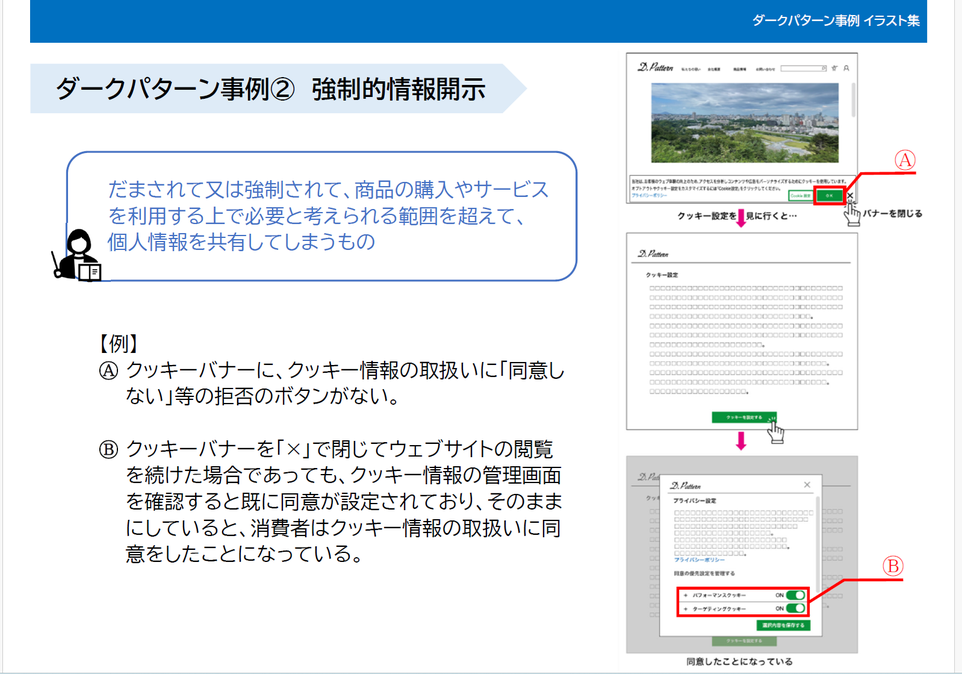Click the Cookie設定 button in cookie banner
962x674 pixels.
(800, 196)
